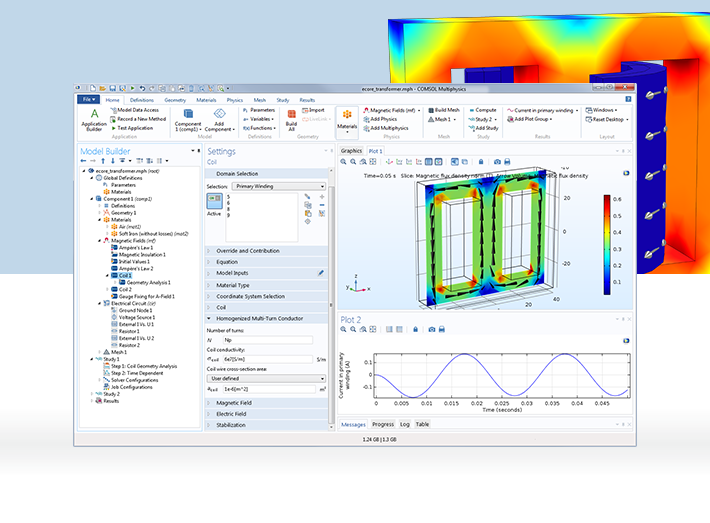Select Step 2: Time Dependent node
710x523 pixels.
coord(134,373)
